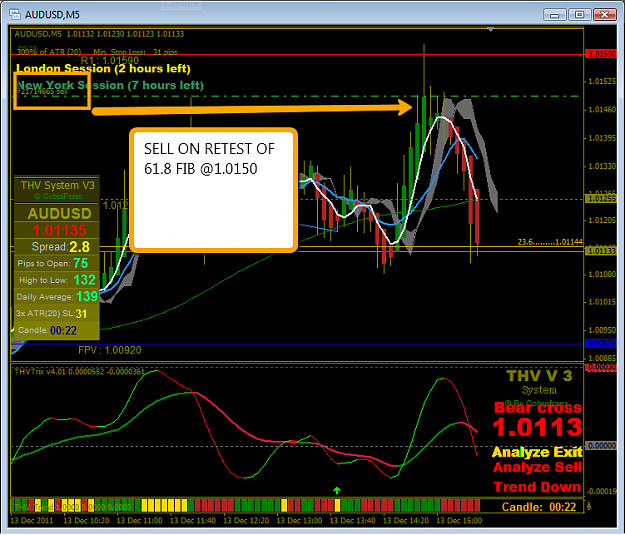Click the 'Daily Average: 139' row
The image size is (625, 535).
[57, 297]
